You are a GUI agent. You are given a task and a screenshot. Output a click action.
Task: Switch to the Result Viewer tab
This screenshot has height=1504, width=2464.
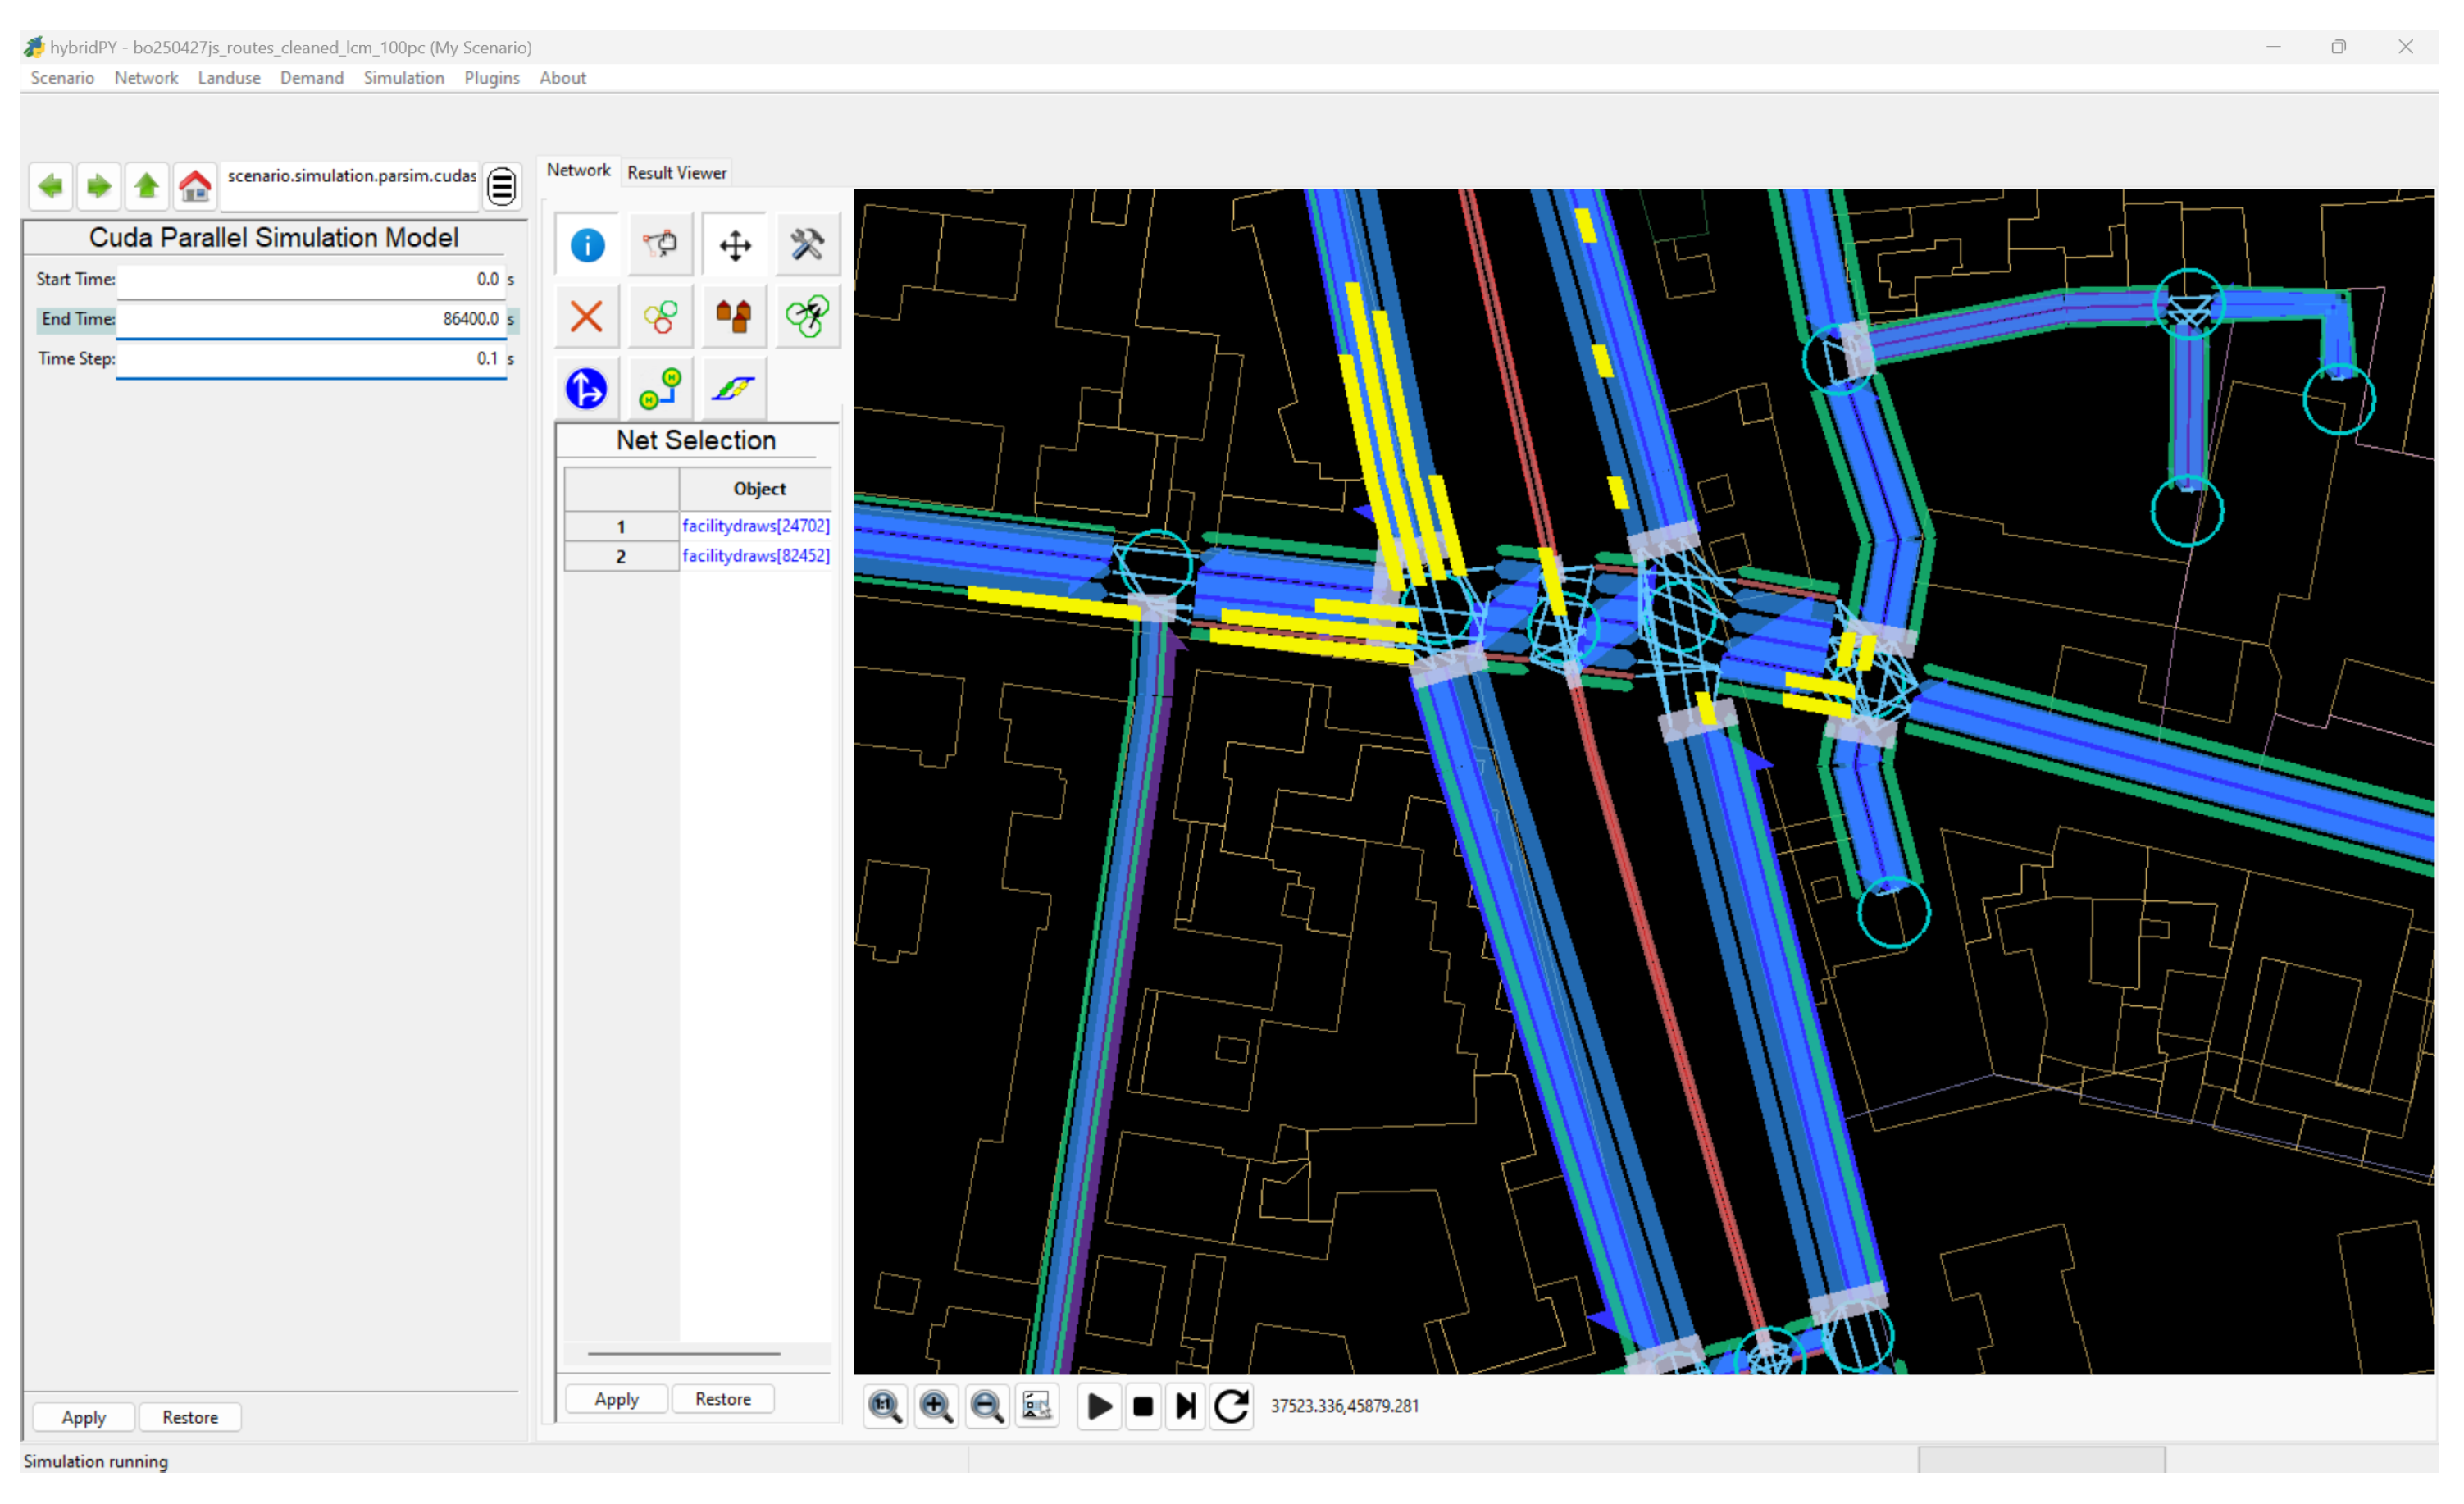tap(676, 172)
